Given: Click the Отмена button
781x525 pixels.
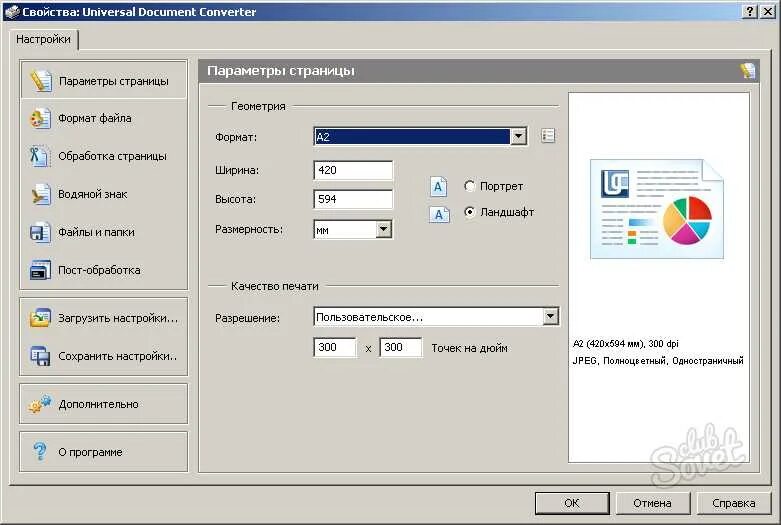Looking at the screenshot, I should click(x=652, y=503).
